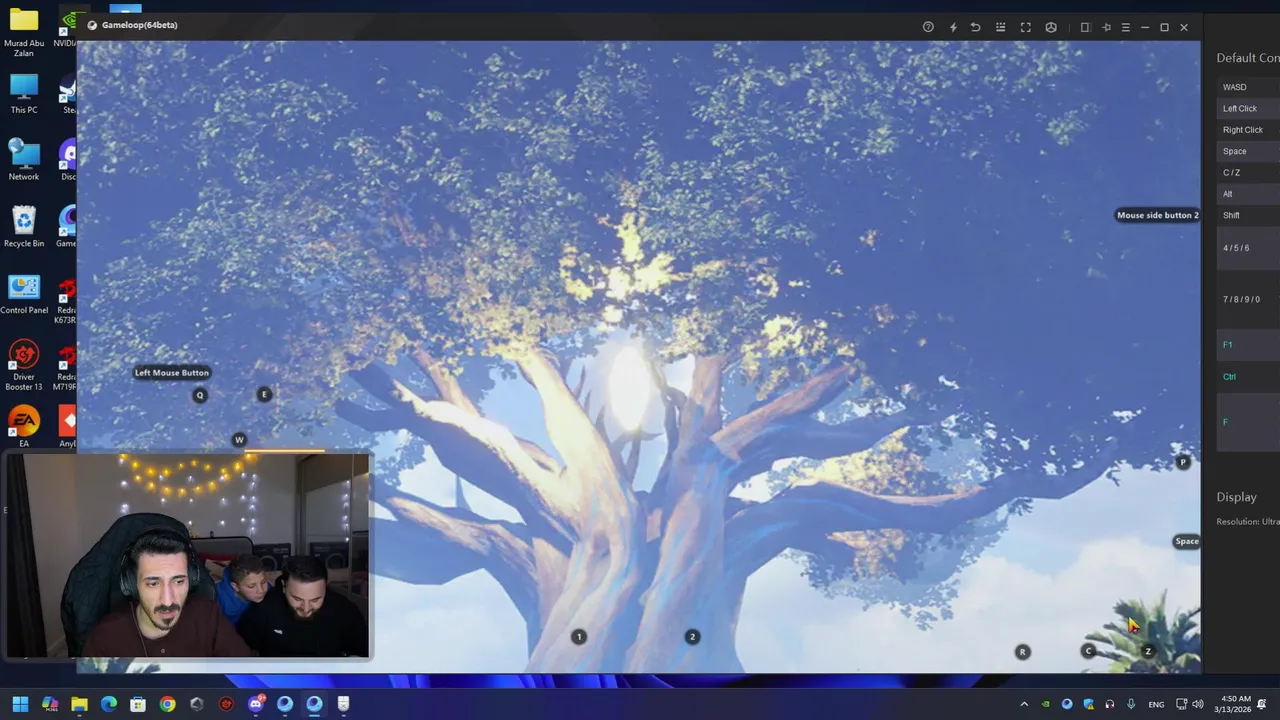
Task: Switch to active Gameloop taskbar icon
Action: 314,704
